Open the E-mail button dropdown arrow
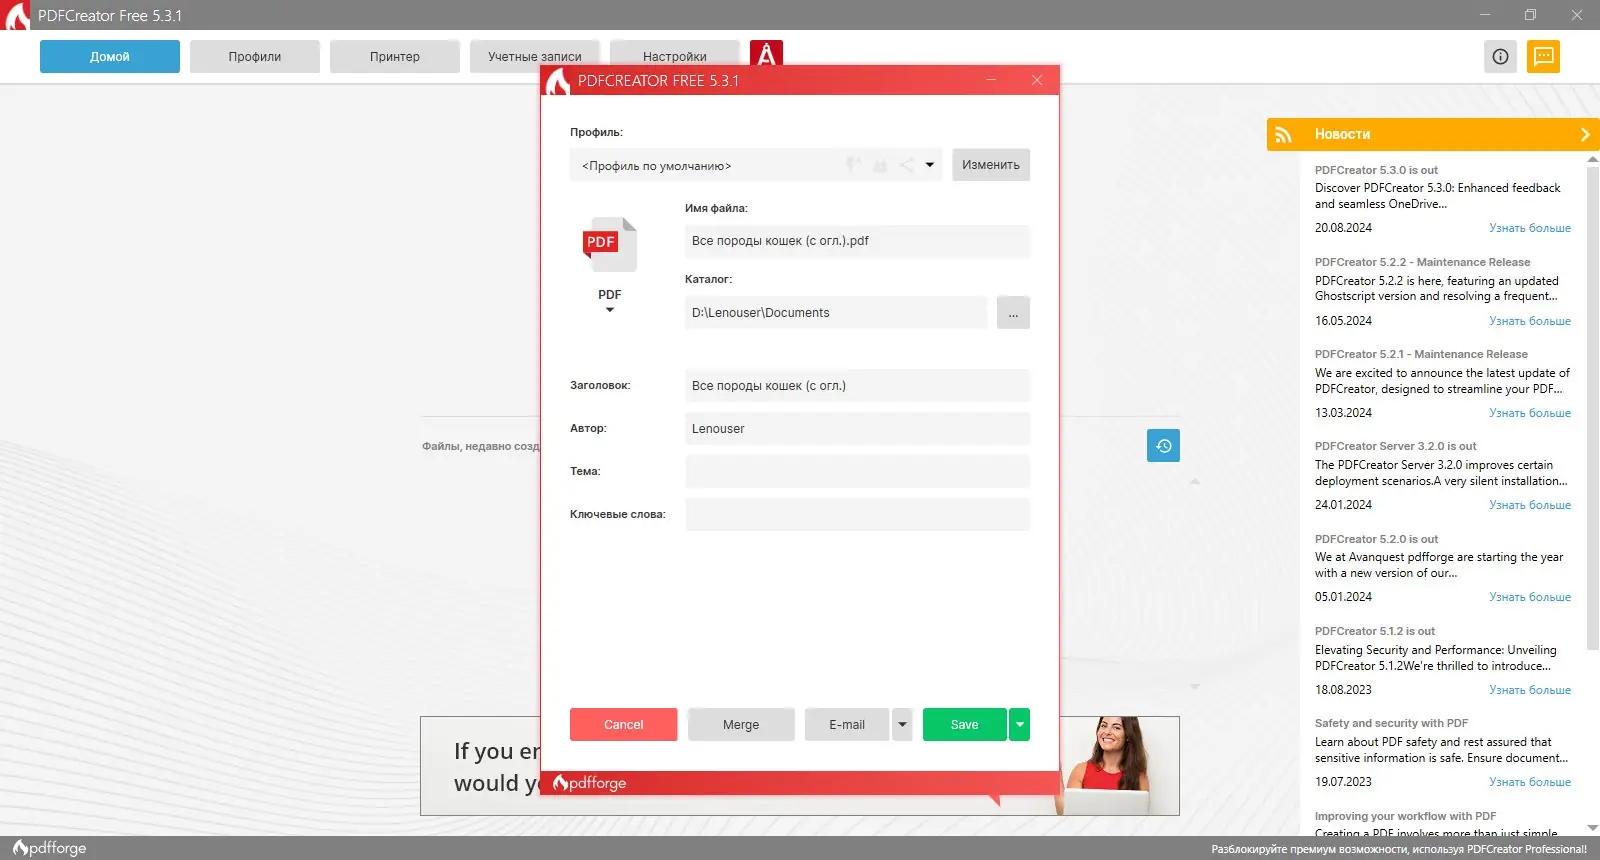 902,724
